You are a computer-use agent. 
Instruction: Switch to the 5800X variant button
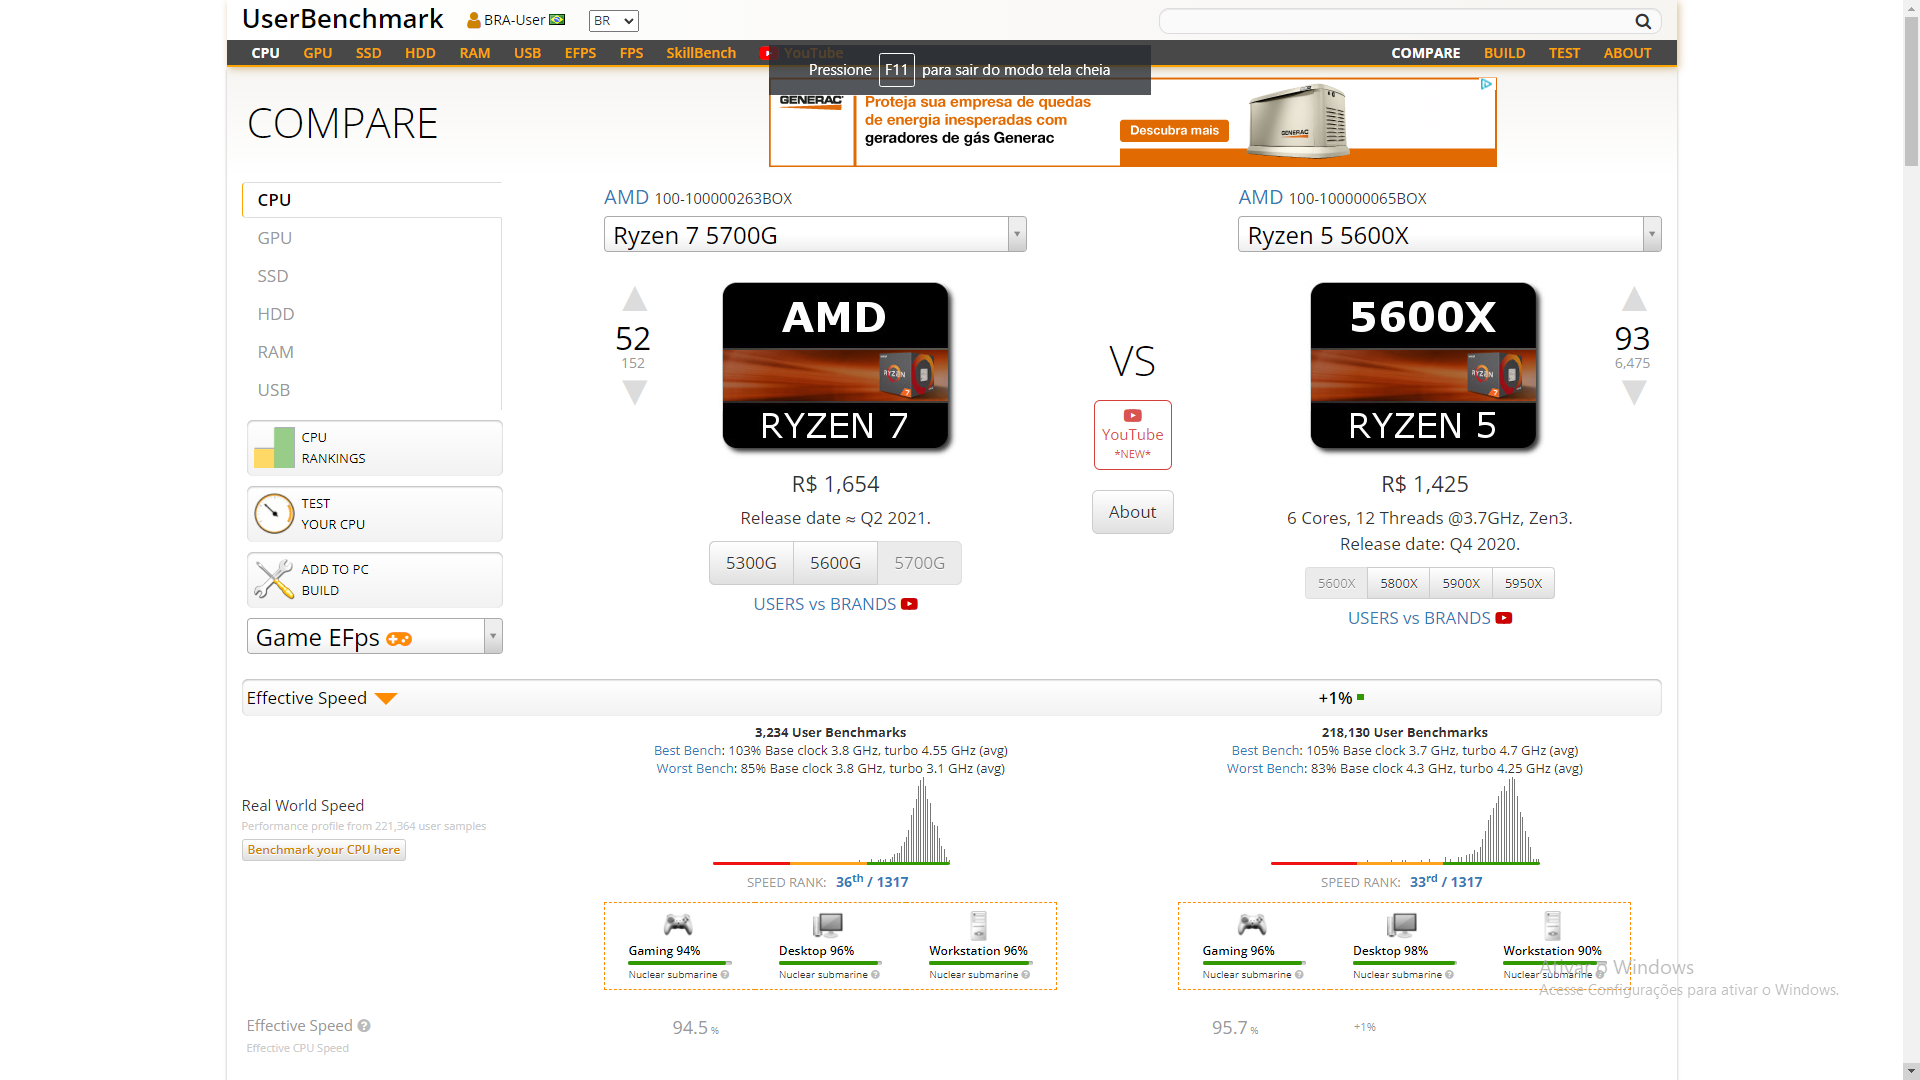[1398, 583]
